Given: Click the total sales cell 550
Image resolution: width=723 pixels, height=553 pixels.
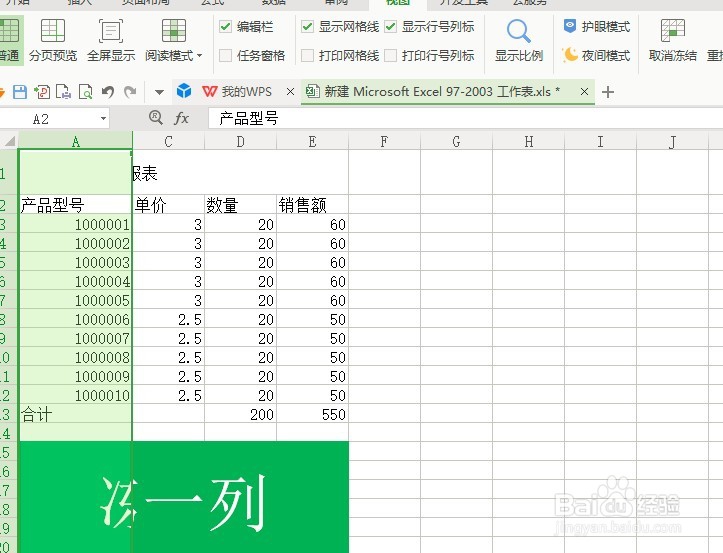Looking at the screenshot, I should point(312,414).
